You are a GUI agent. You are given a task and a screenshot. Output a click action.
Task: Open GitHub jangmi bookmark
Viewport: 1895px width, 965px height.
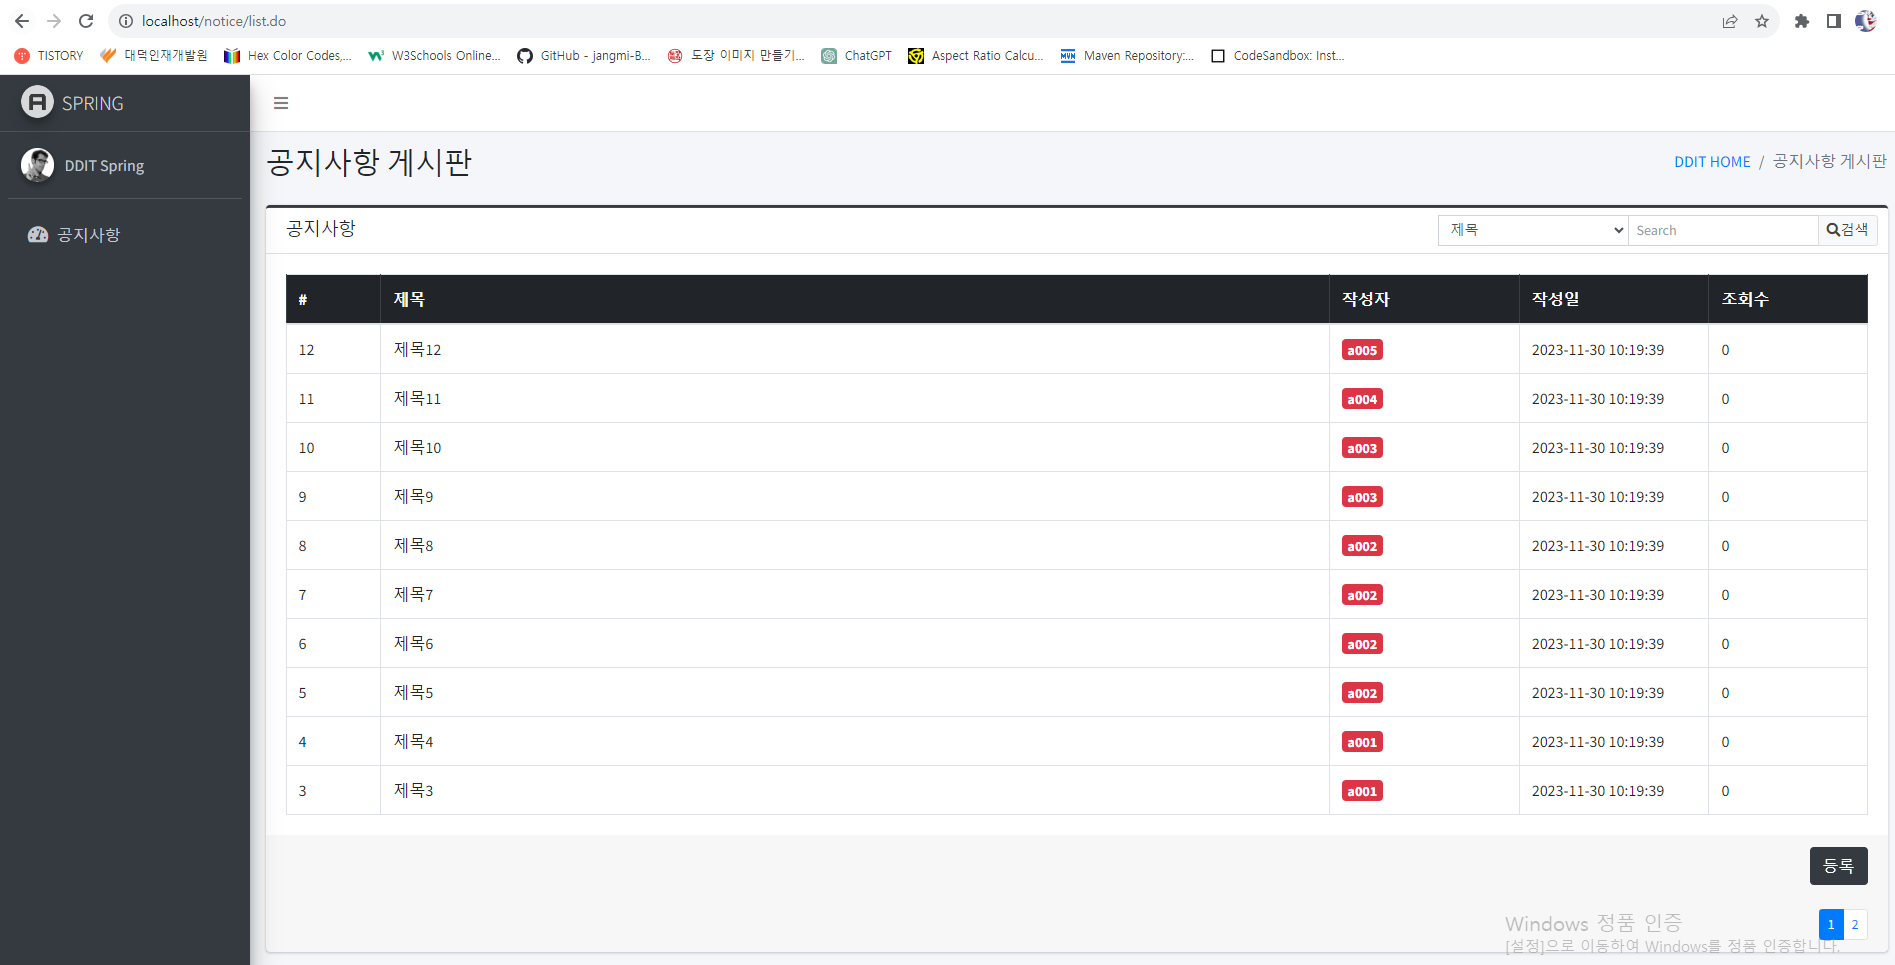584,56
